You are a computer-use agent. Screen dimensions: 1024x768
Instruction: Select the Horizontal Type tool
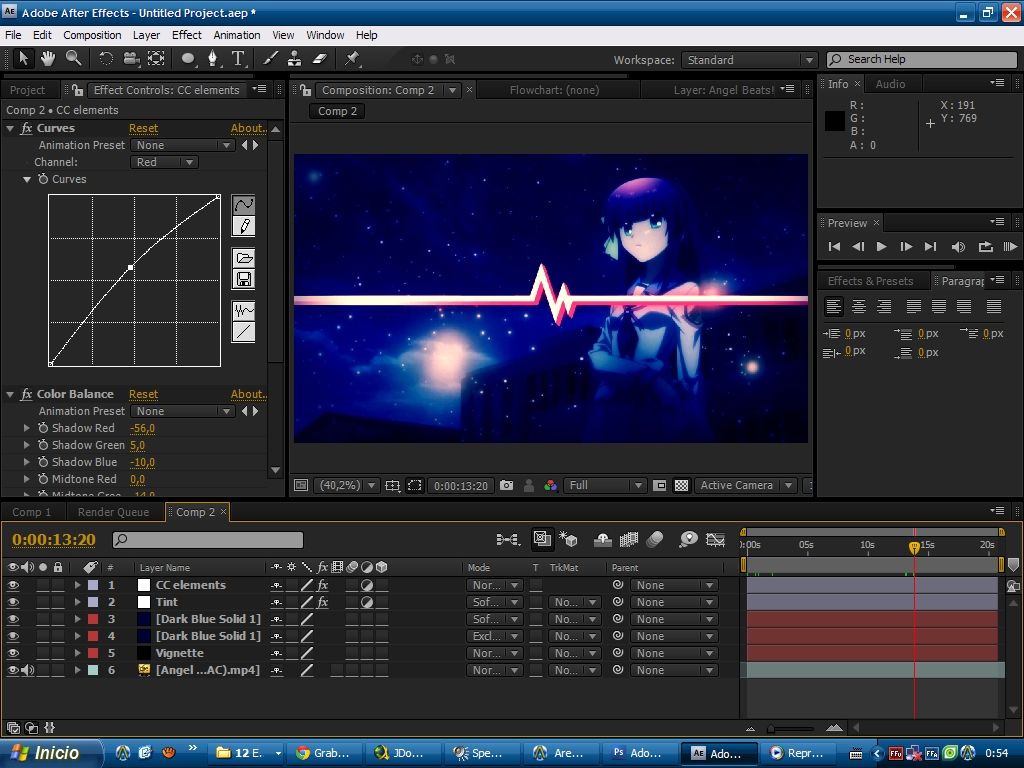coord(238,59)
